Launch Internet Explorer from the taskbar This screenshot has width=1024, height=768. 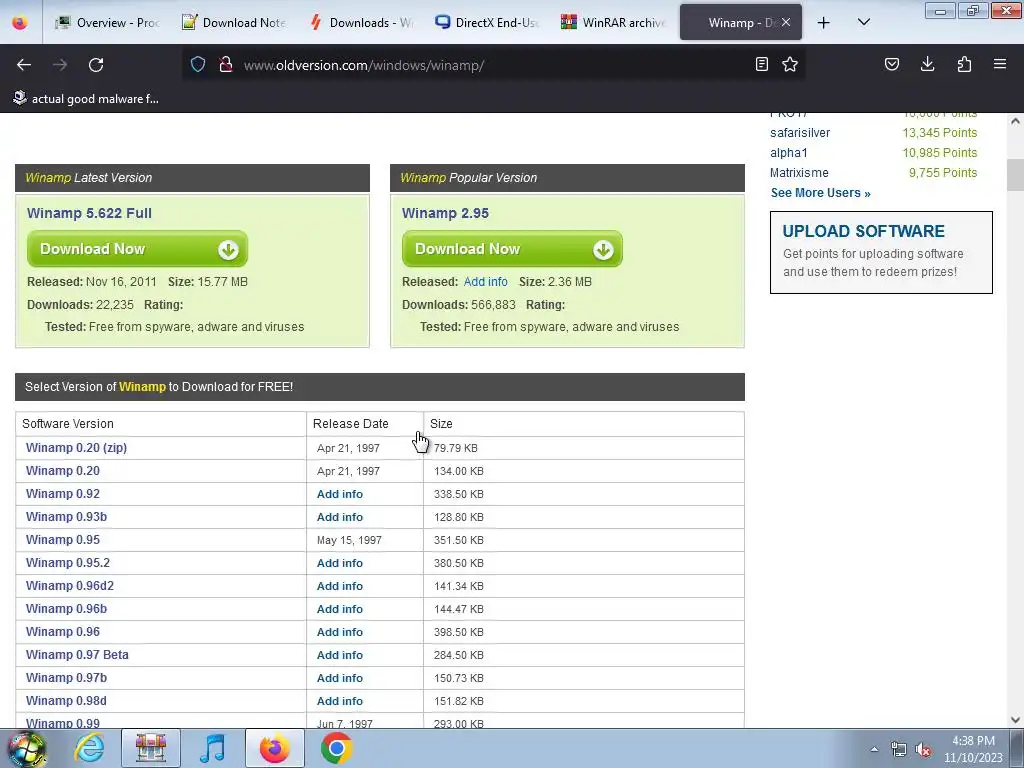pos(89,748)
